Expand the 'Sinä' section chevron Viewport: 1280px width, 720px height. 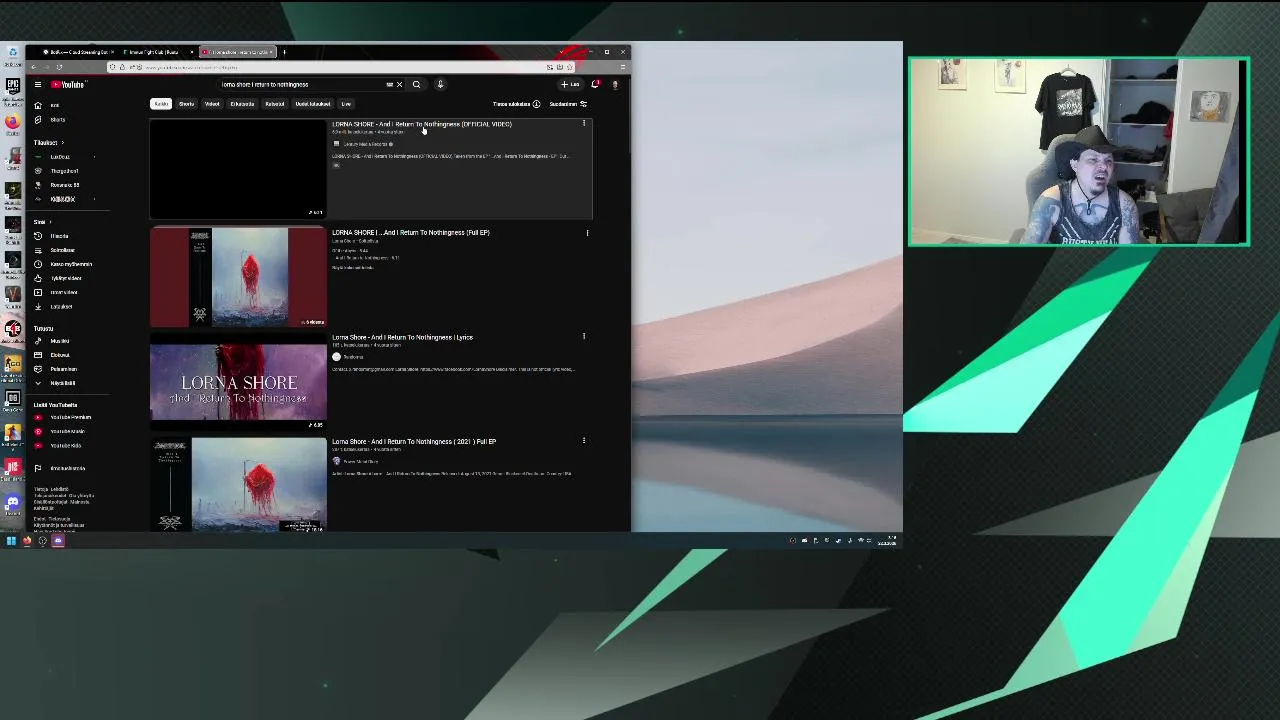coord(50,222)
